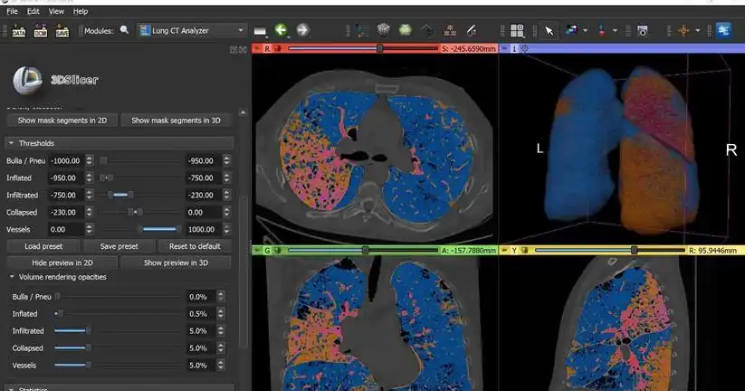Click the red slice offset slider
The height and width of the screenshot is (391, 749).
pyautogui.click(x=364, y=49)
